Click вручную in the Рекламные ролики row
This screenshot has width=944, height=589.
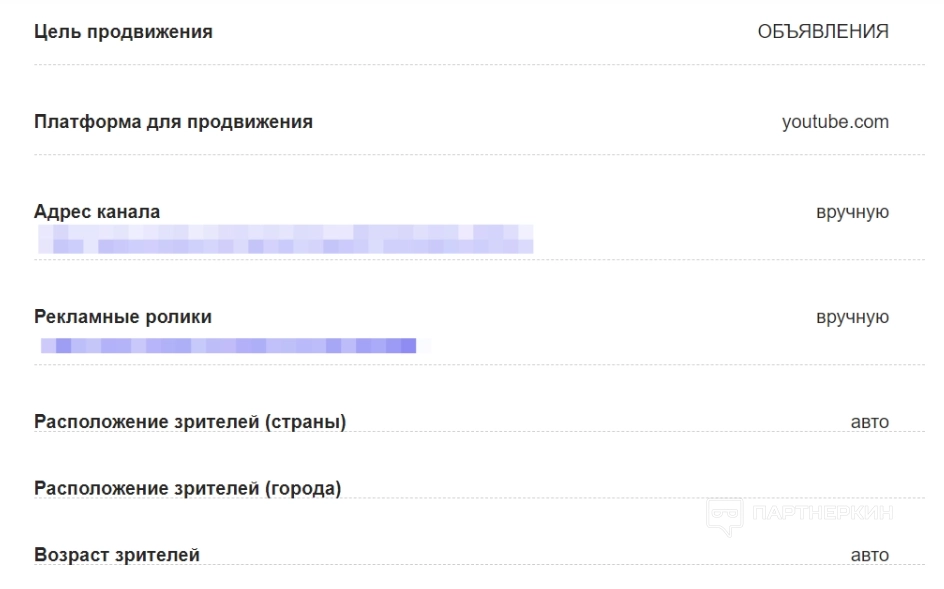pyautogui.click(x=853, y=317)
